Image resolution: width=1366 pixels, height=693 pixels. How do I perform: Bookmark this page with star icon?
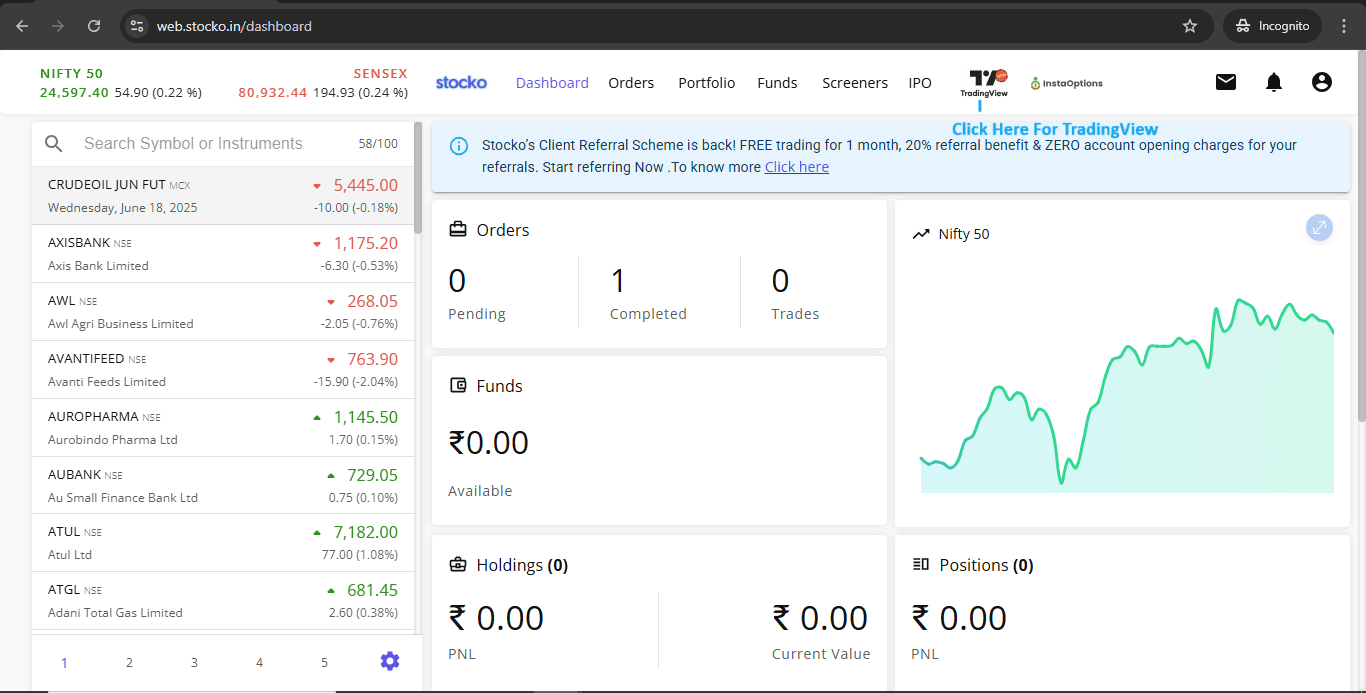(x=1190, y=26)
